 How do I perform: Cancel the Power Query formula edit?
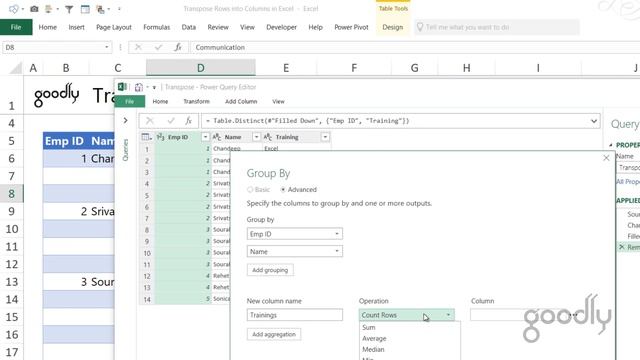pos(150,120)
